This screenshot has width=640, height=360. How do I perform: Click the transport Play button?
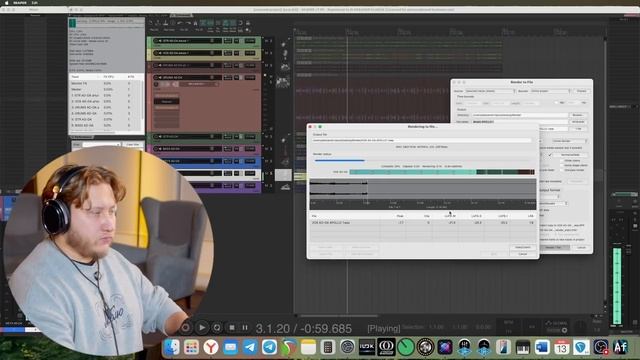202,327
